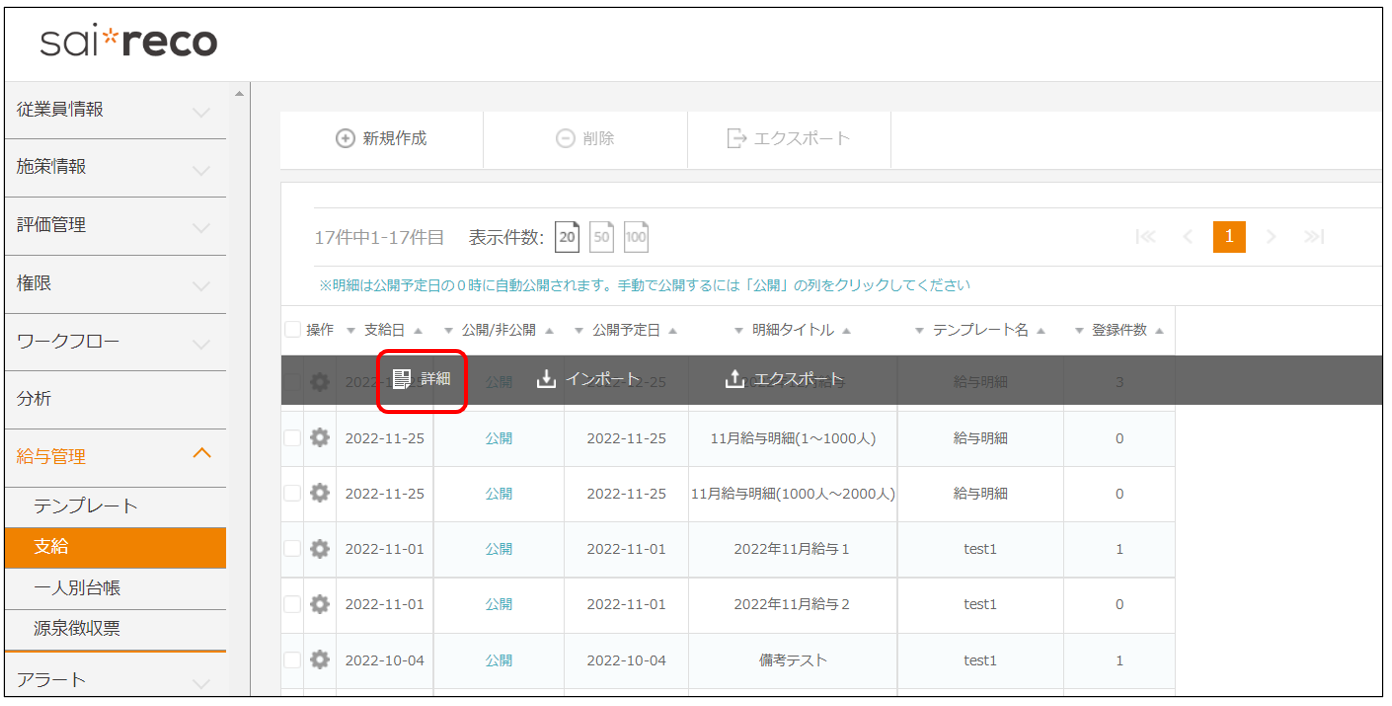Screen dimensions: 1392x706
Task: Click the 詳細 icon in the dark popup bar
Action: click(x=402, y=379)
